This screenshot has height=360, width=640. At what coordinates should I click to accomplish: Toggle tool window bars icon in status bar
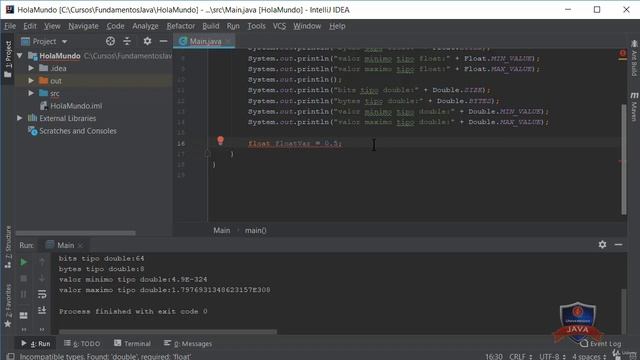pos(10,356)
